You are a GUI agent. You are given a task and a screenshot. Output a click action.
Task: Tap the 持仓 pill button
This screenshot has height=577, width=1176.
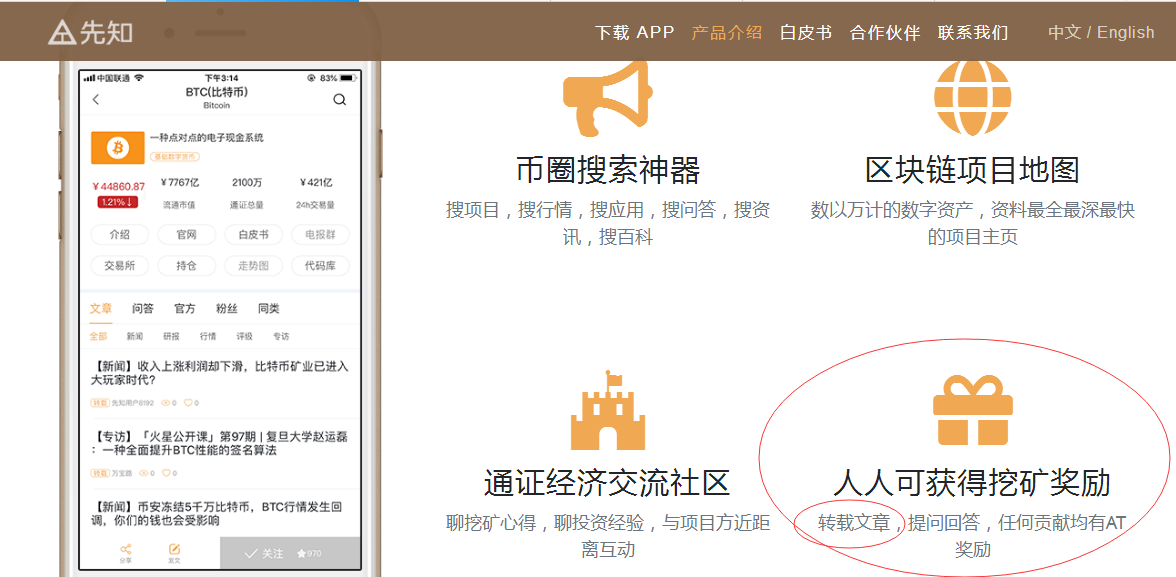(187, 266)
